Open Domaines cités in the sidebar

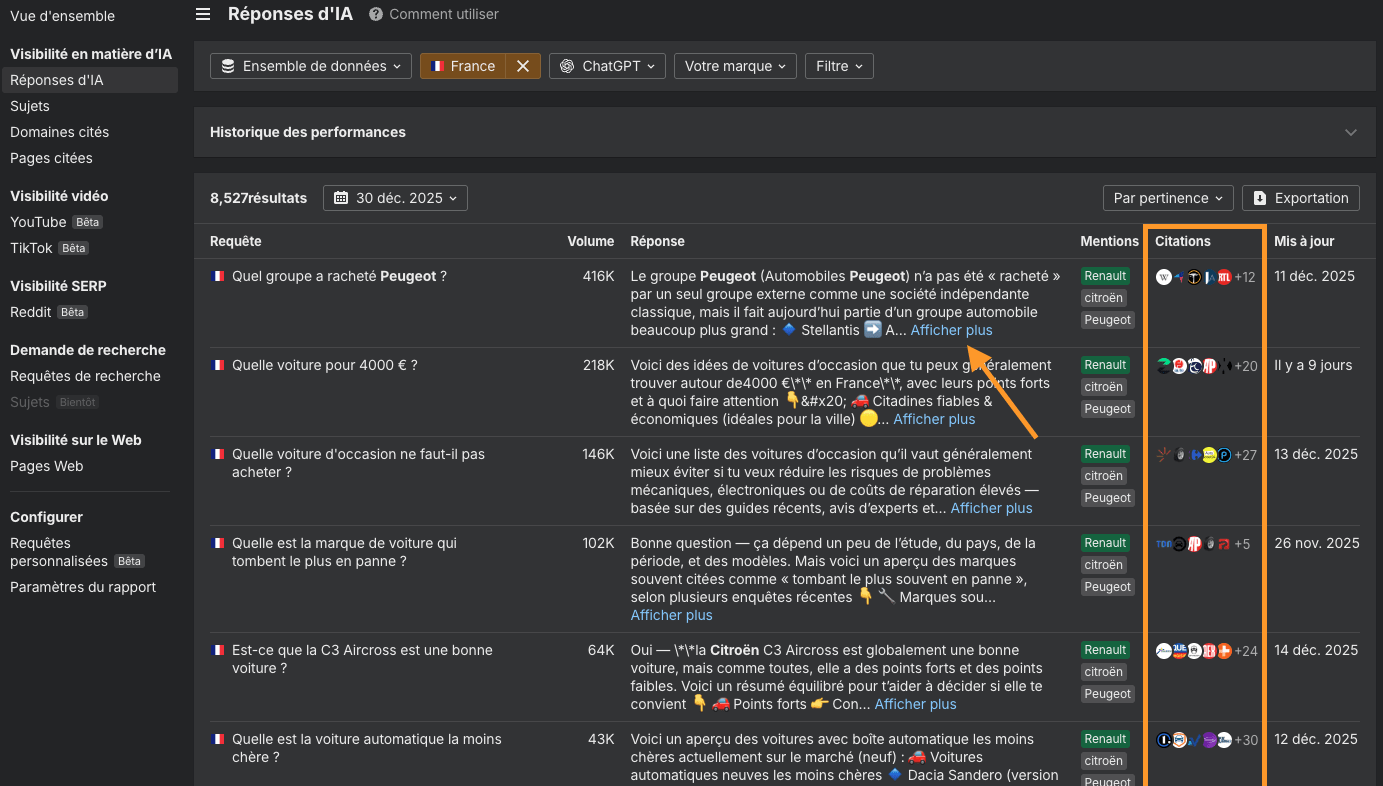59,132
